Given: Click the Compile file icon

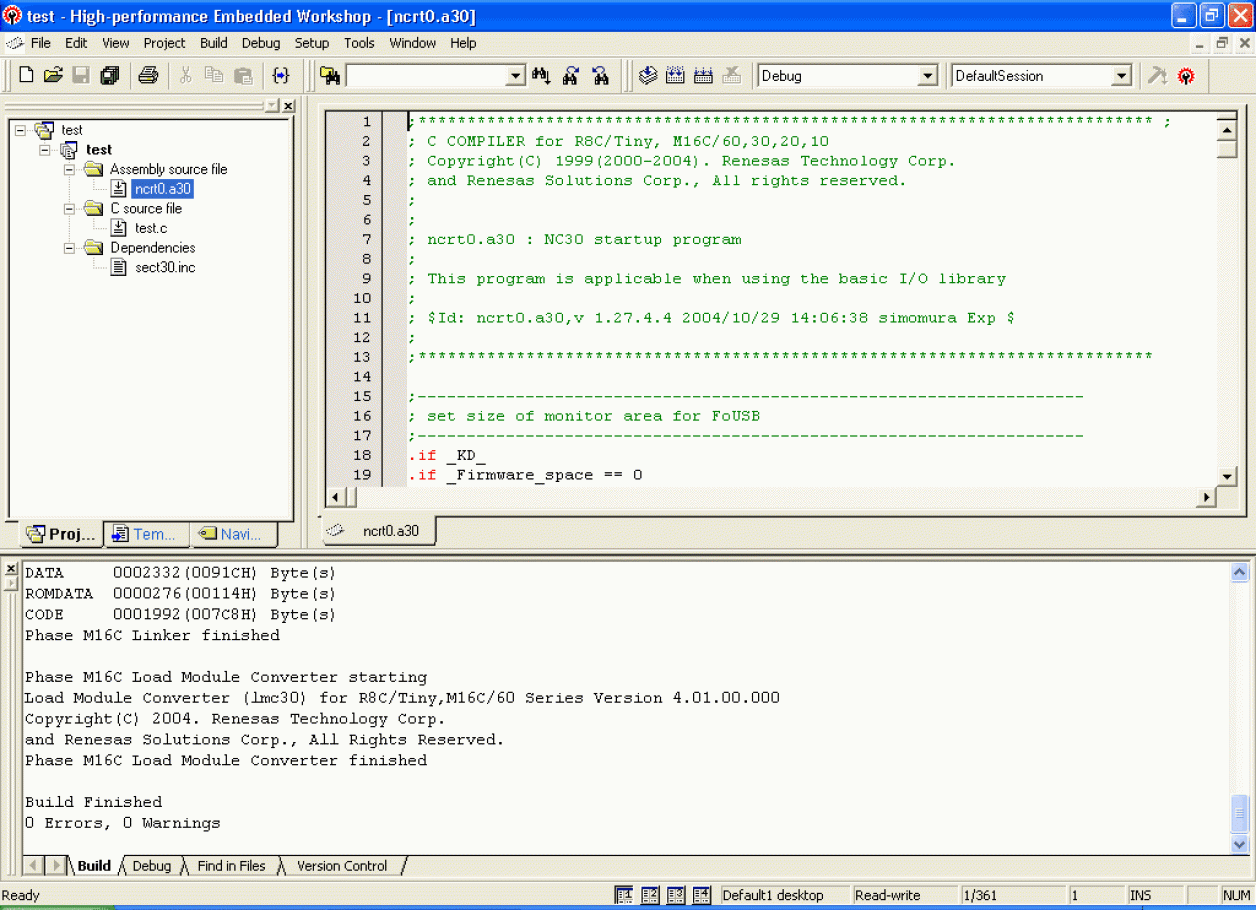Looking at the screenshot, I should click(x=647, y=75).
